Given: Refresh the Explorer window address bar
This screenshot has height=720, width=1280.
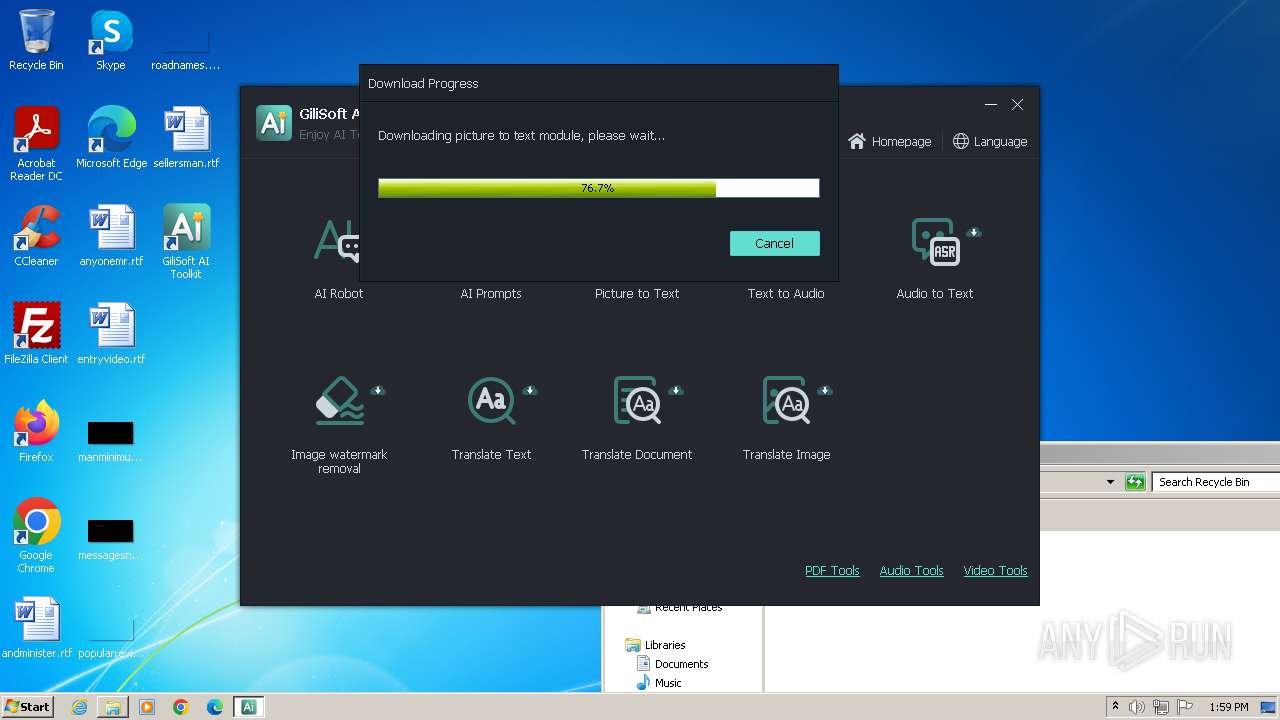Looking at the screenshot, I should point(1135,482).
